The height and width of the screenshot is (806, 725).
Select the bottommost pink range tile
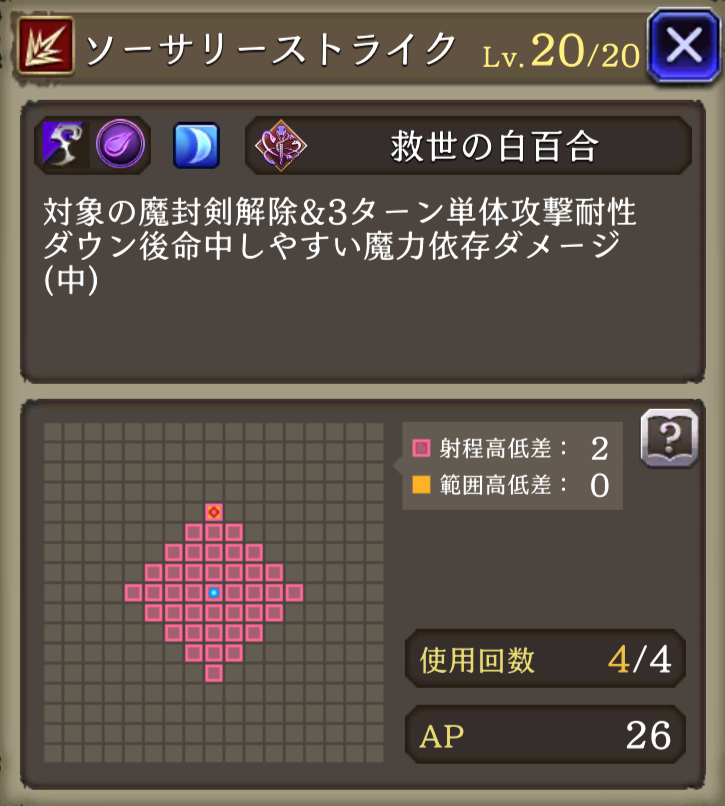(214, 673)
